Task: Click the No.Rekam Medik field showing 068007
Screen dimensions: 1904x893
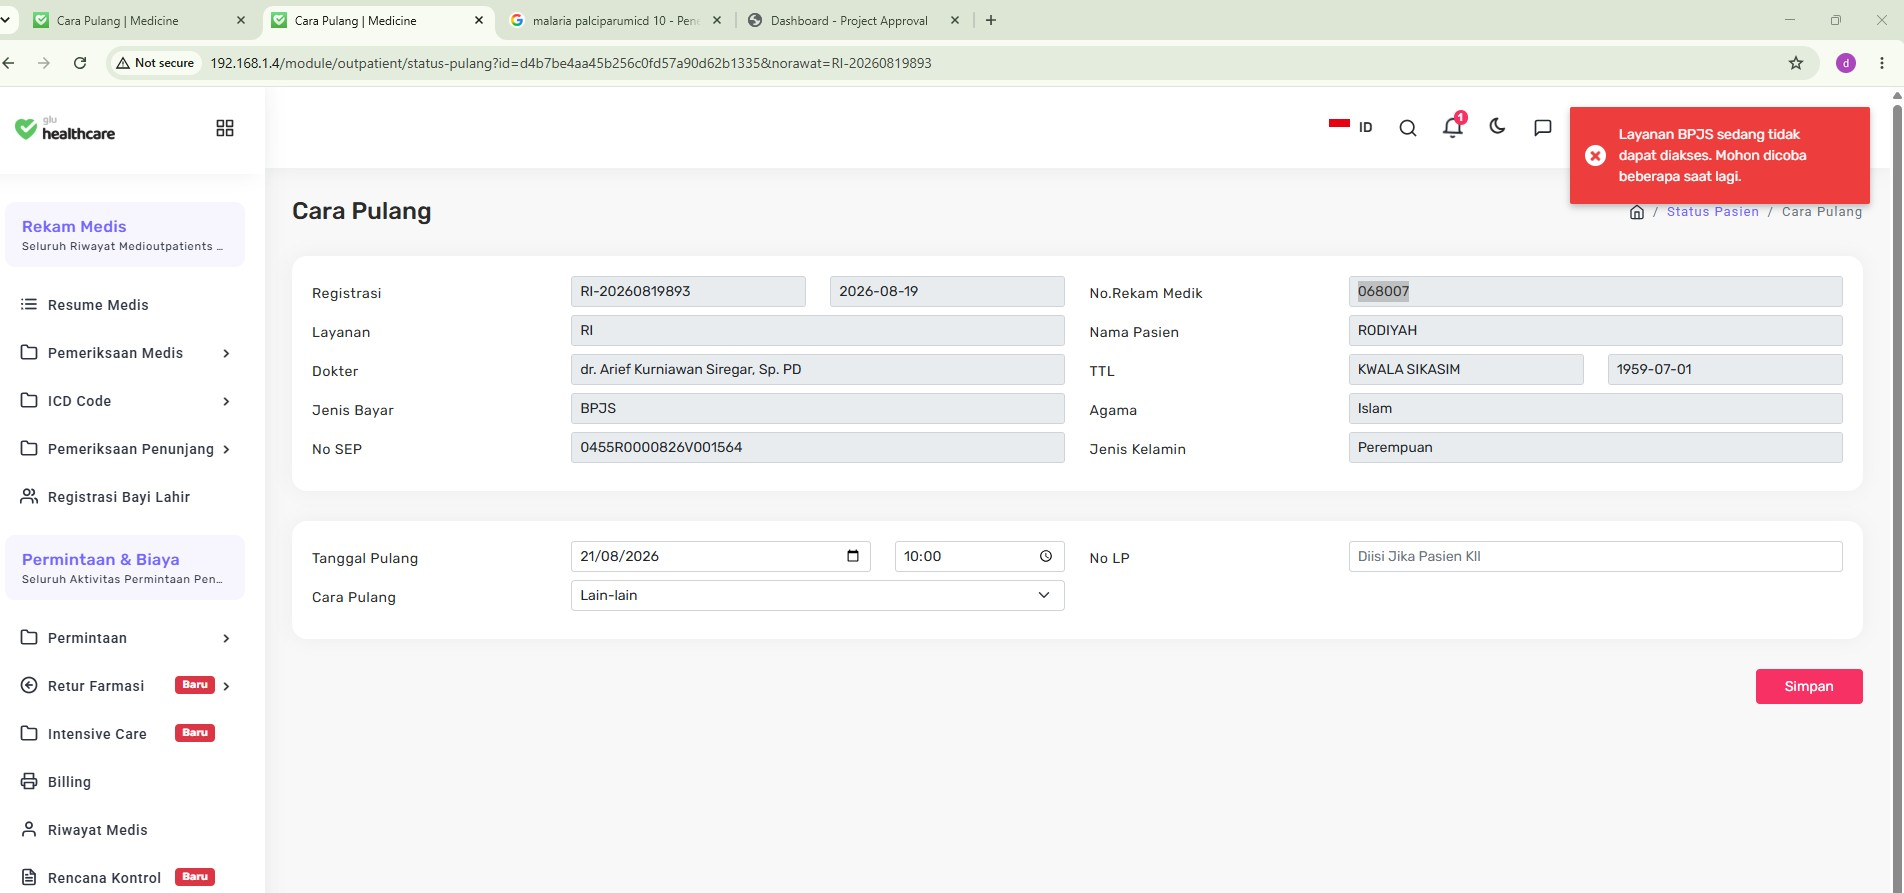Action: 1595,291
